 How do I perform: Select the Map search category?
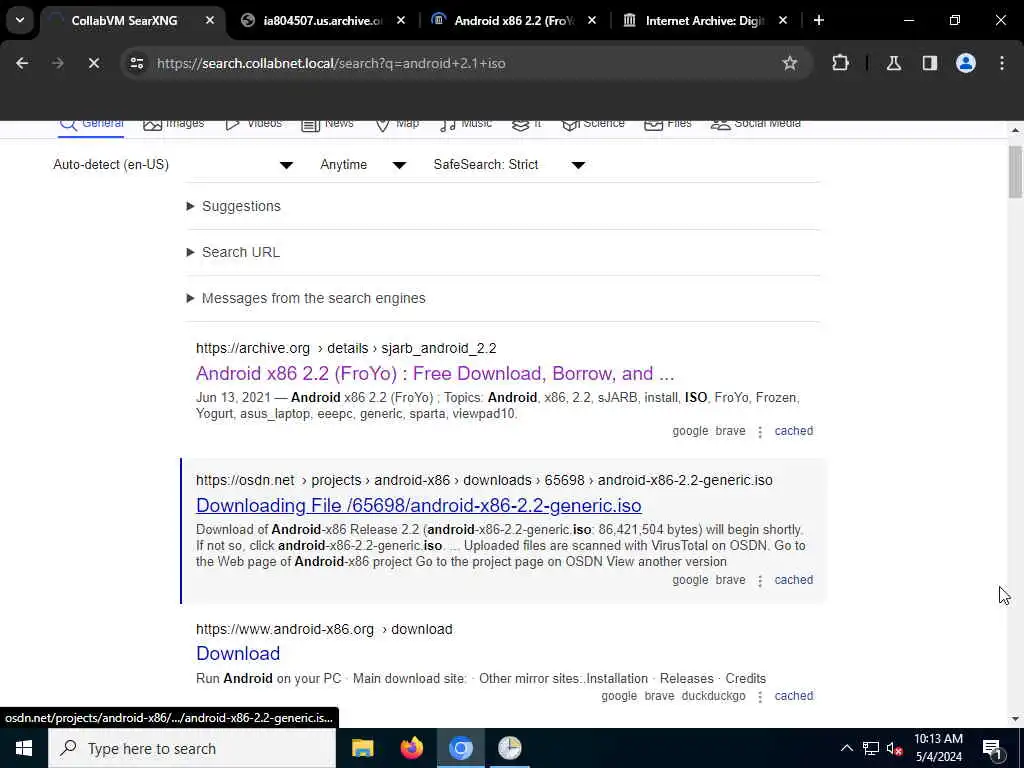397,124
